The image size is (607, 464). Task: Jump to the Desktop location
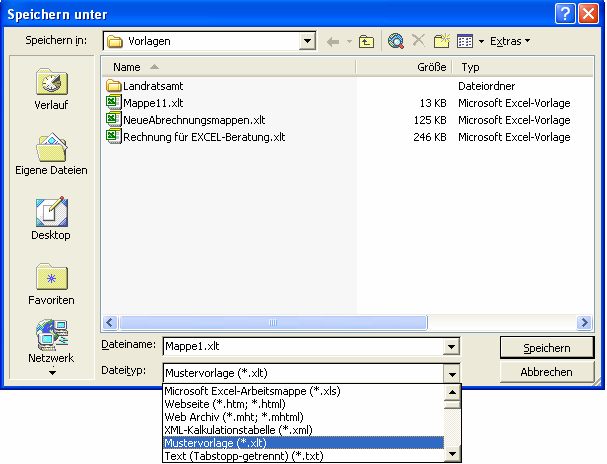tap(51, 219)
